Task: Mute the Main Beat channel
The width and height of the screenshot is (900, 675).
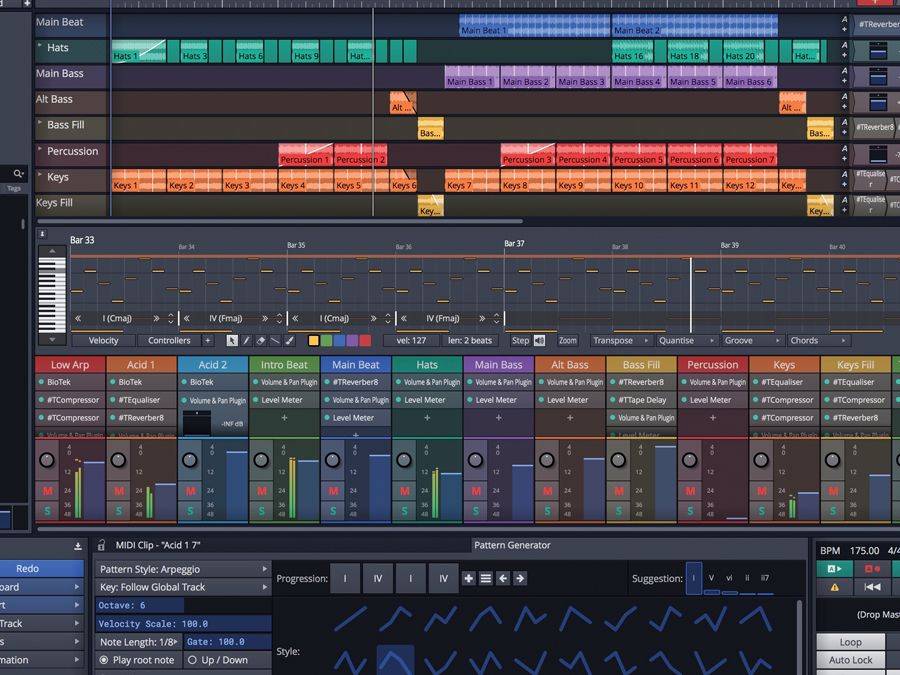Action: [333, 491]
